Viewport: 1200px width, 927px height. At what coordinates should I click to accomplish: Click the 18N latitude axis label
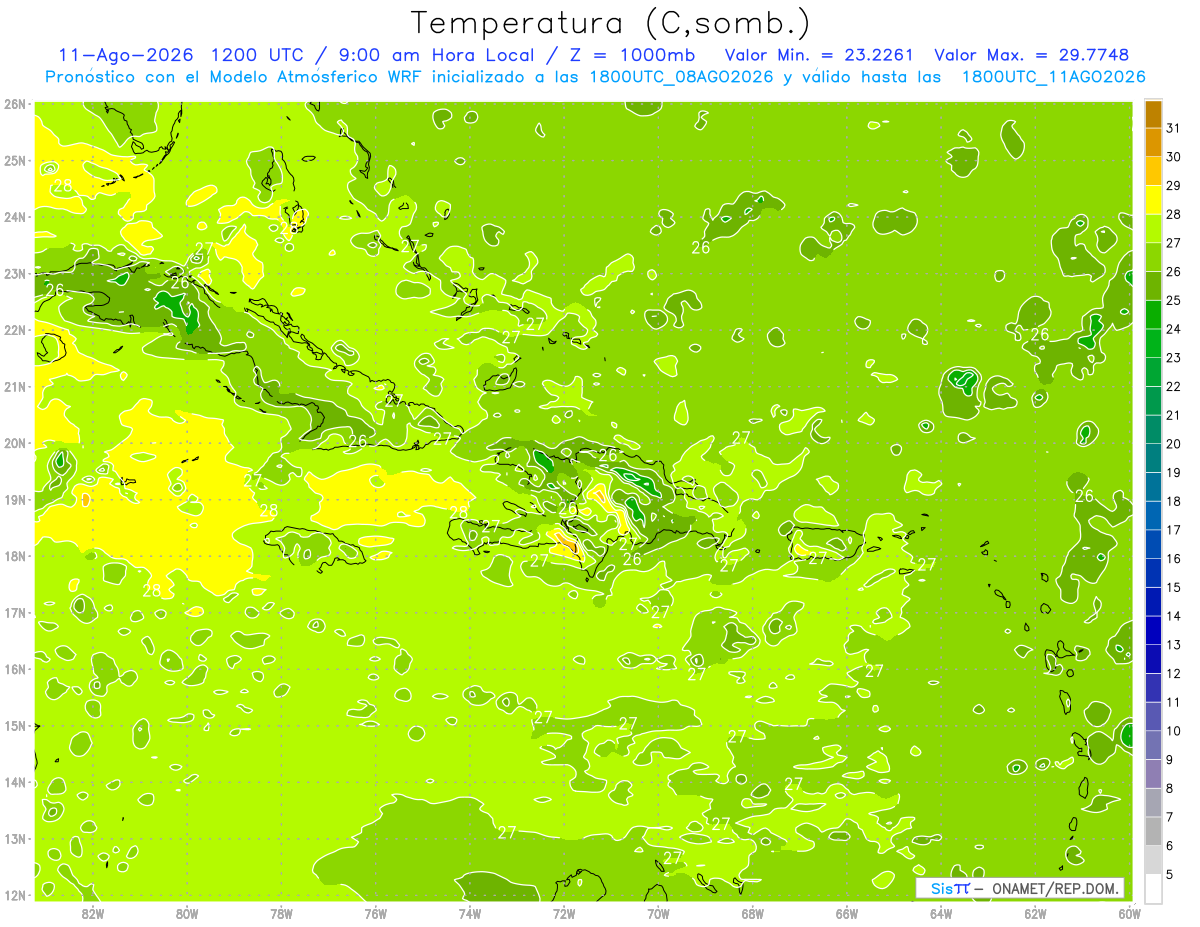pyautogui.click(x=15, y=556)
